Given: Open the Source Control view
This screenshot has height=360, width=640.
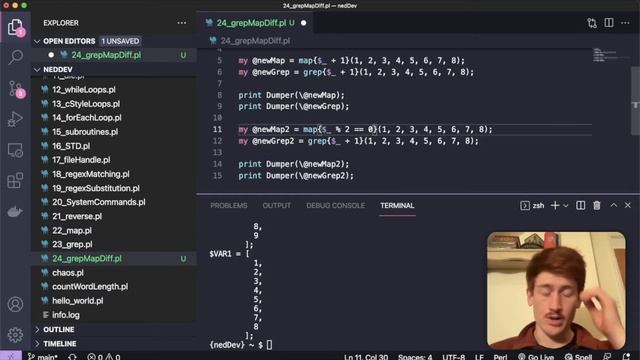Looking at the screenshot, I should (16, 88).
